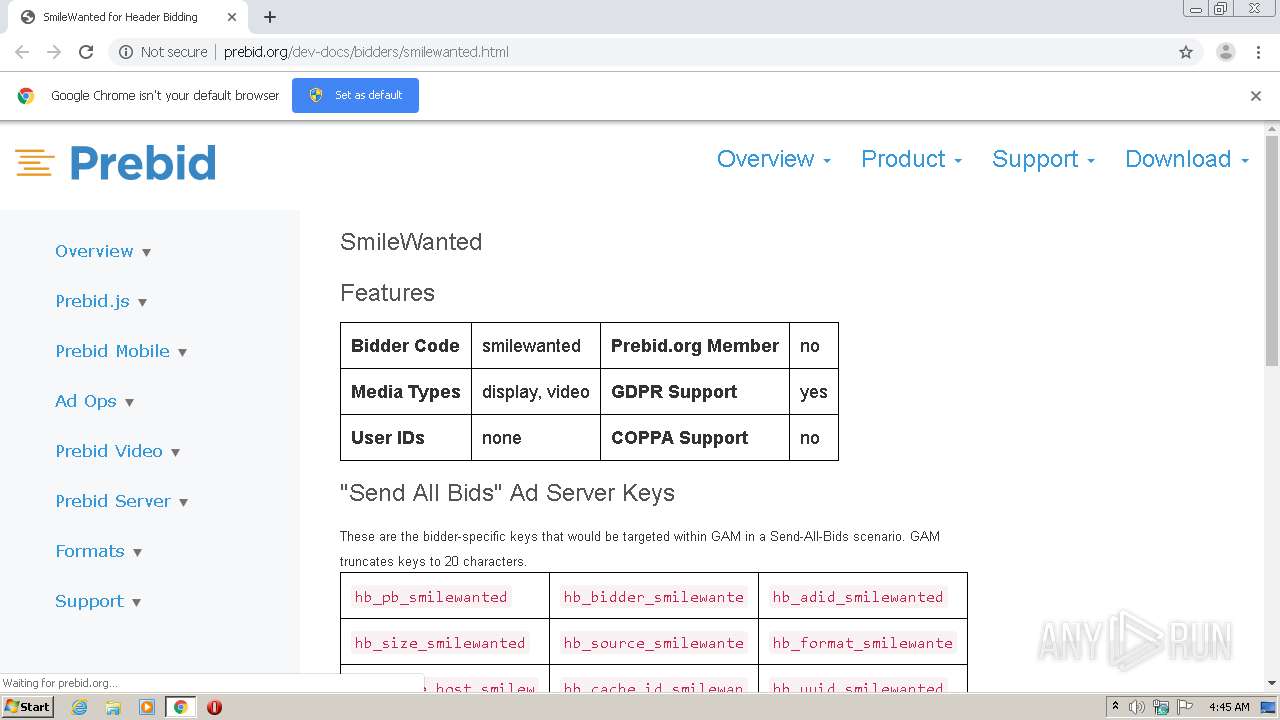Viewport: 1280px width, 720px height.
Task: Expand the Product menu
Action: pos(911,159)
